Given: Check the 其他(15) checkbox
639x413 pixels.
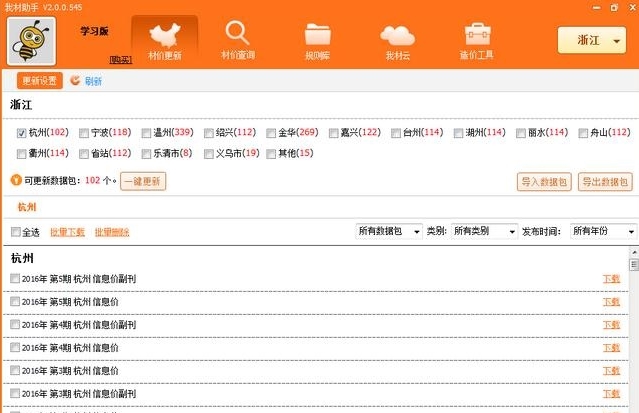Looking at the screenshot, I should (x=271, y=154).
